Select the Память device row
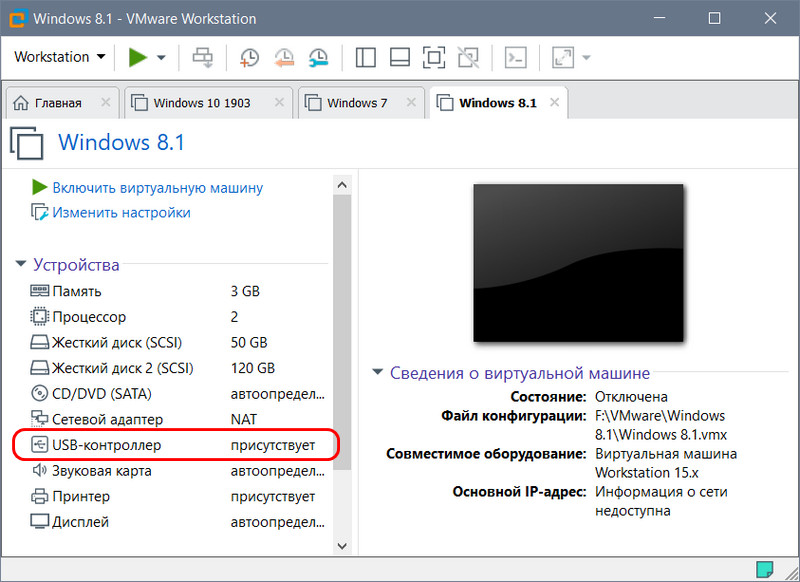Viewport: 800px width, 582px height. coord(178,291)
